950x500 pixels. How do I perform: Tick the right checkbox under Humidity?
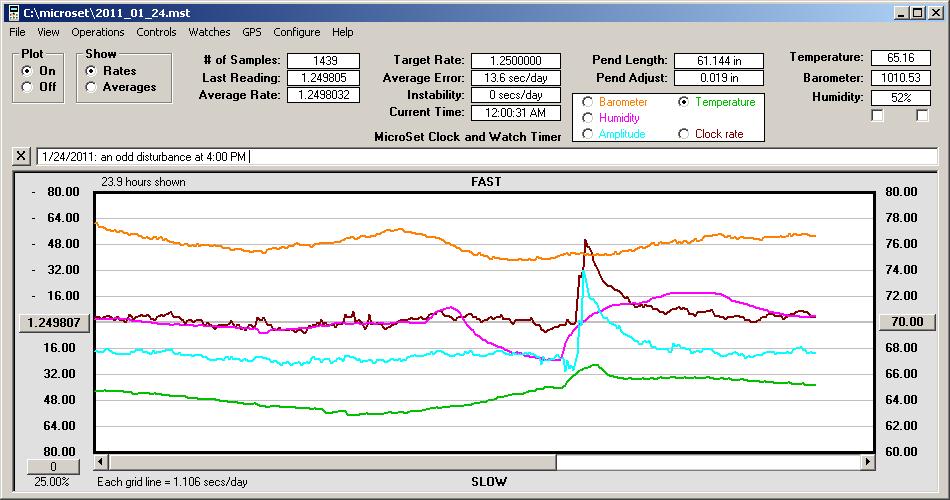coord(922,115)
